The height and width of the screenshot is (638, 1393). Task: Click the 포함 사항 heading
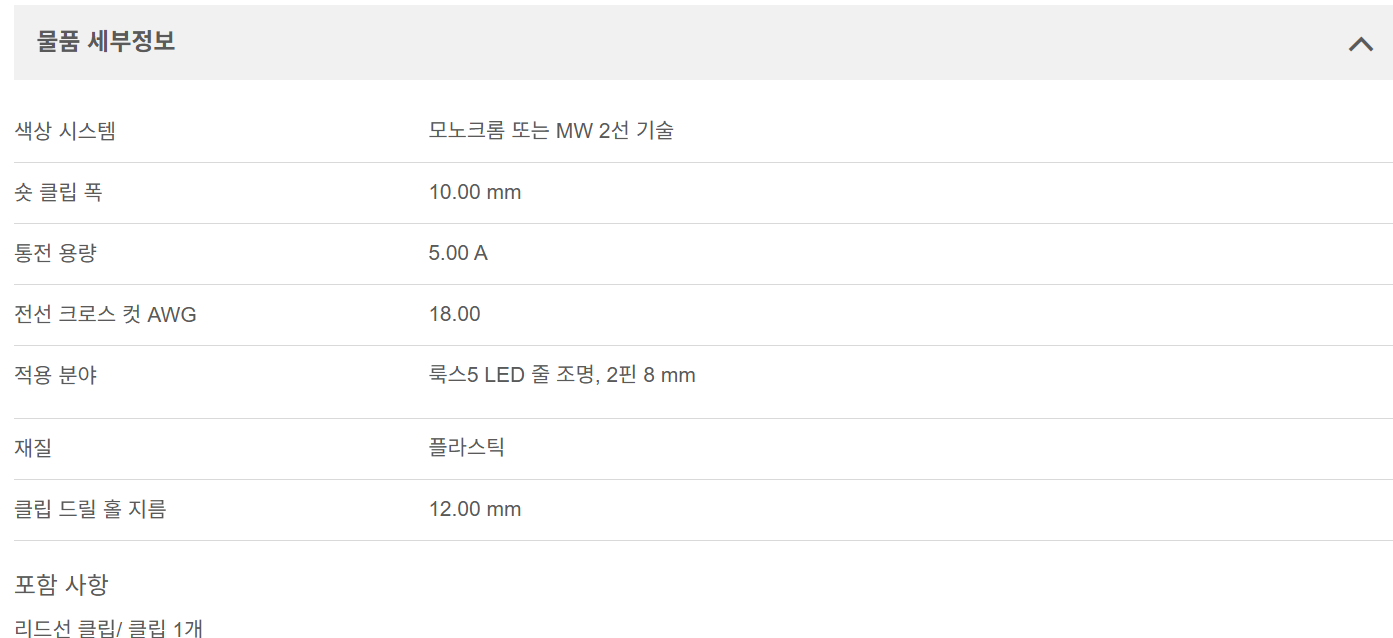tap(61, 584)
